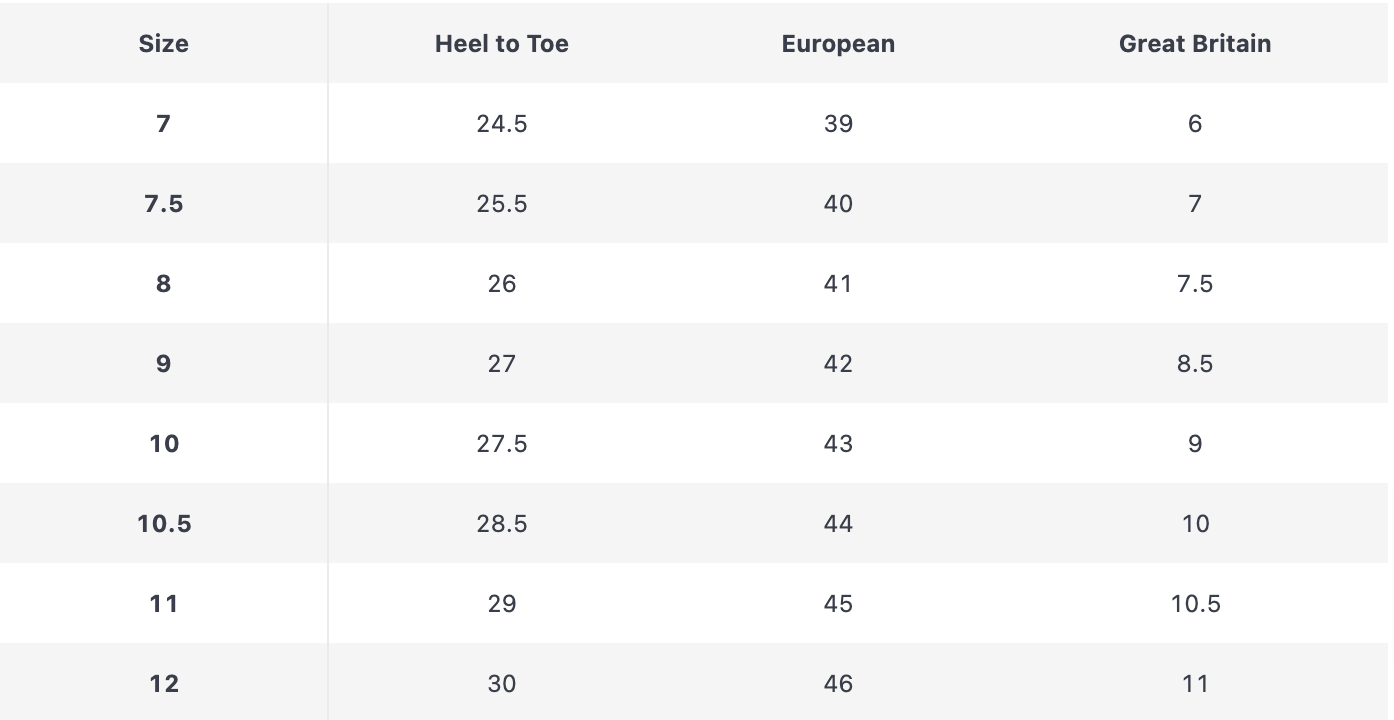Select size 7 row label
Viewport: 1394px width, 720px height.
(163, 124)
